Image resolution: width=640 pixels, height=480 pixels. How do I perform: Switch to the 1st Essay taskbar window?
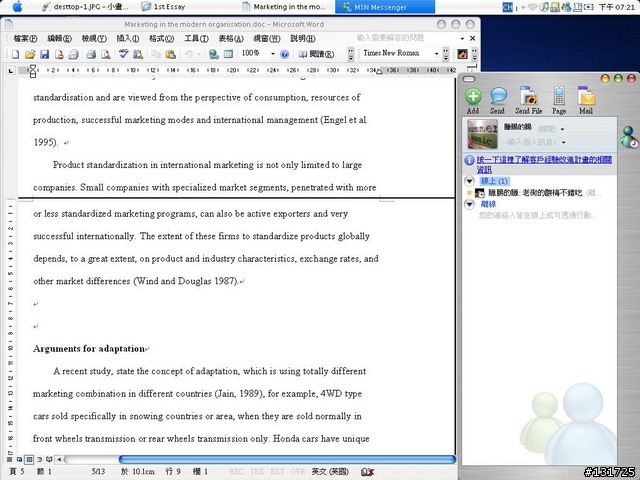click(x=163, y=7)
